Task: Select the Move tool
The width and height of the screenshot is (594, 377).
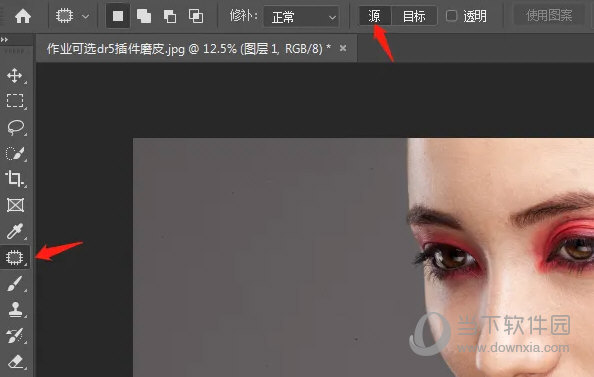Action: (15, 76)
